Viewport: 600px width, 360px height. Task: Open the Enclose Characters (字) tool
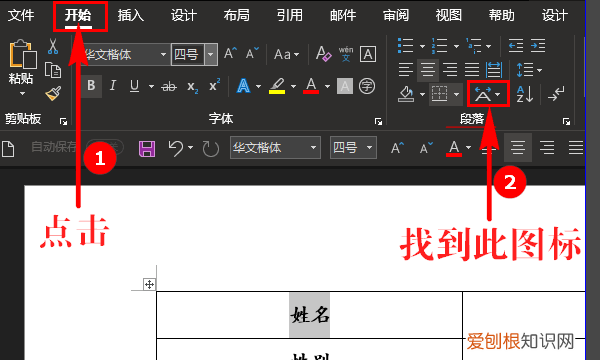(x=367, y=86)
